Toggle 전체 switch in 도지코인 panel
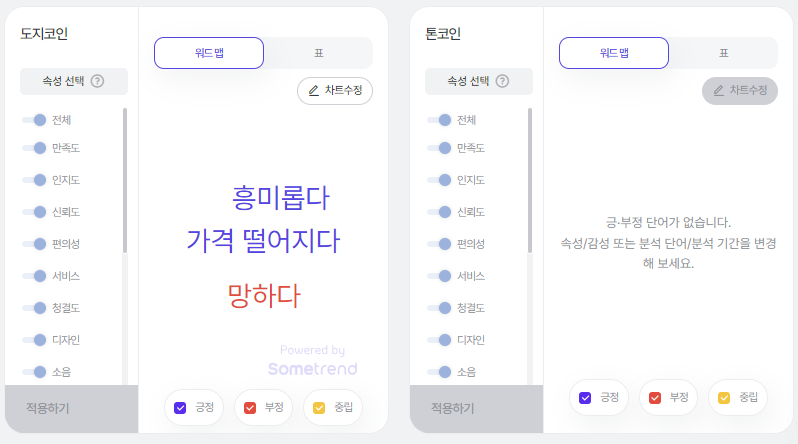 (34, 120)
